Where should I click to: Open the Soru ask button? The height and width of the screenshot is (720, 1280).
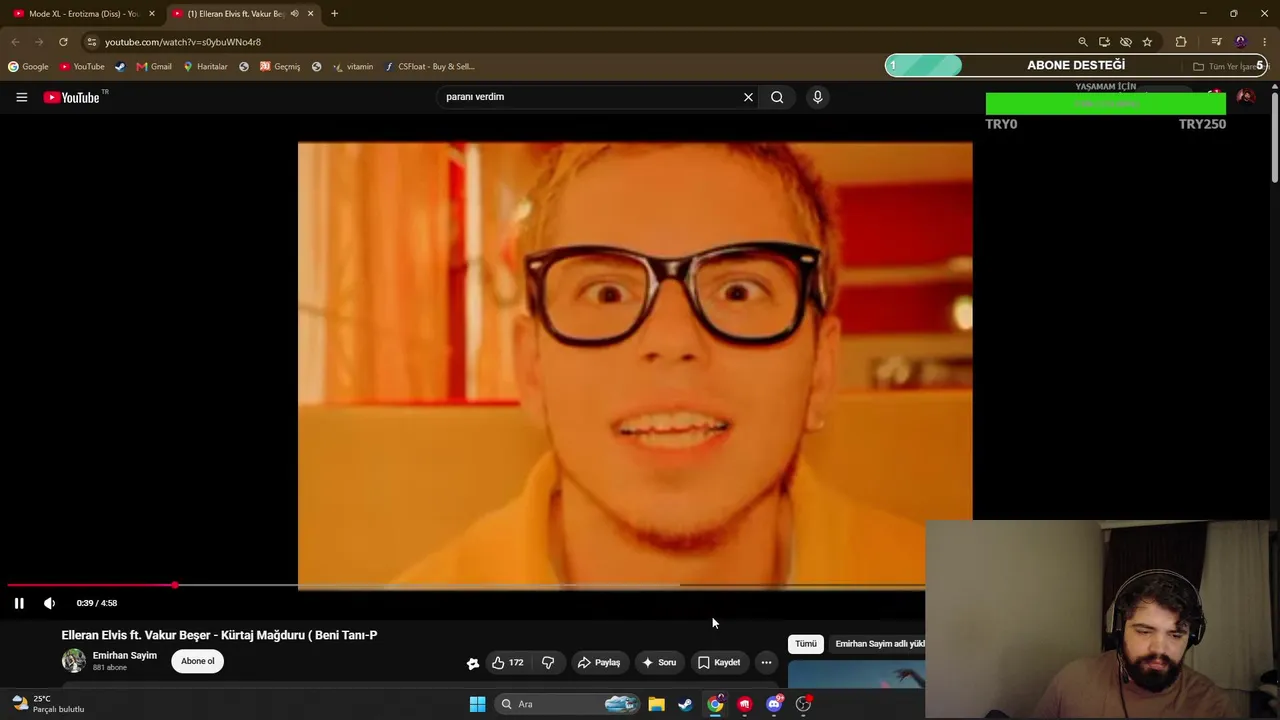(x=659, y=662)
